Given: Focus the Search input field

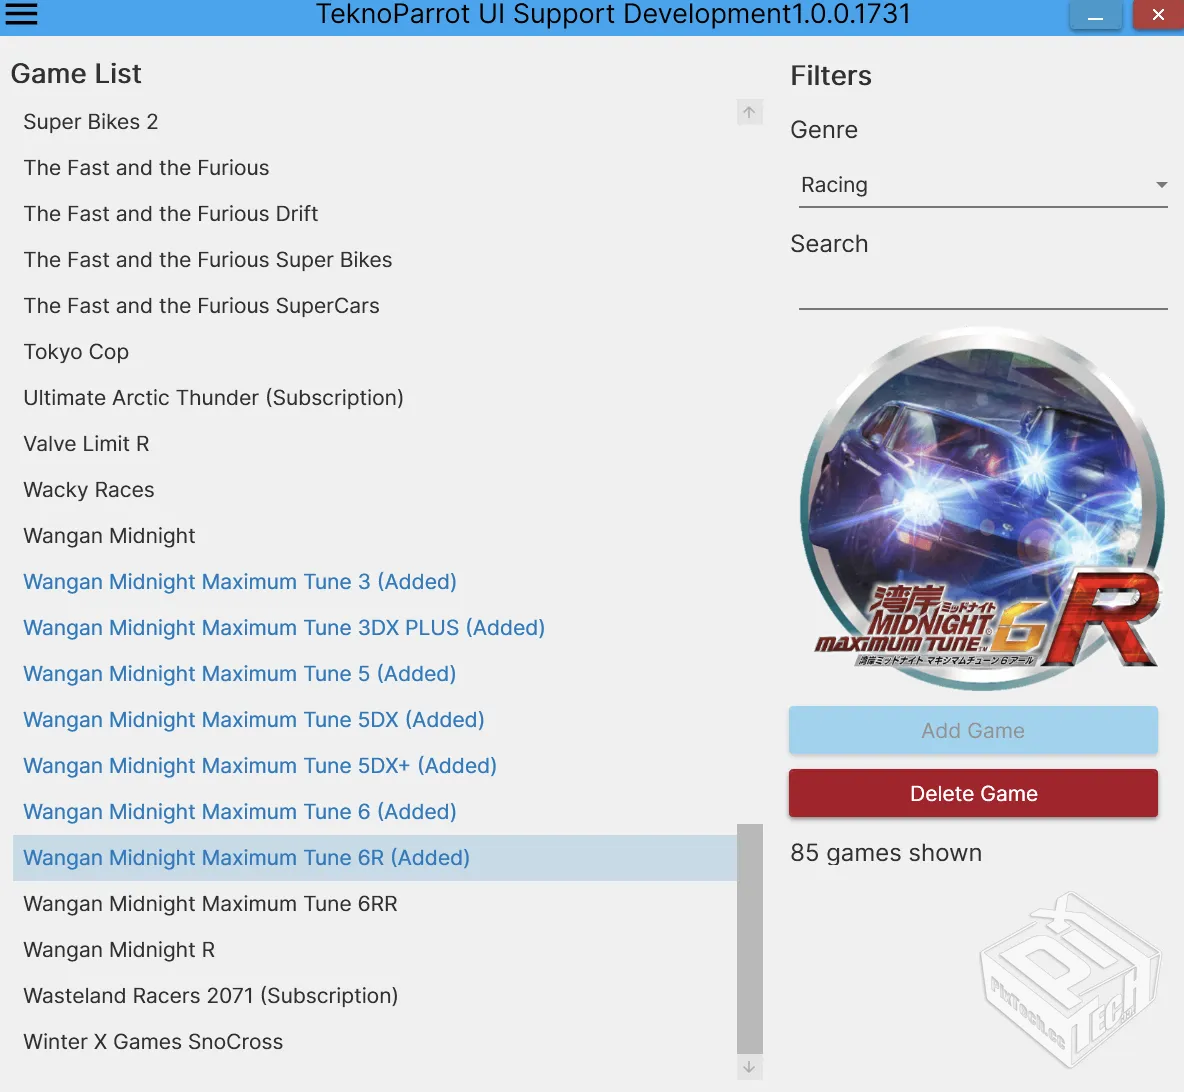Looking at the screenshot, I should pyautogui.click(x=982, y=292).
